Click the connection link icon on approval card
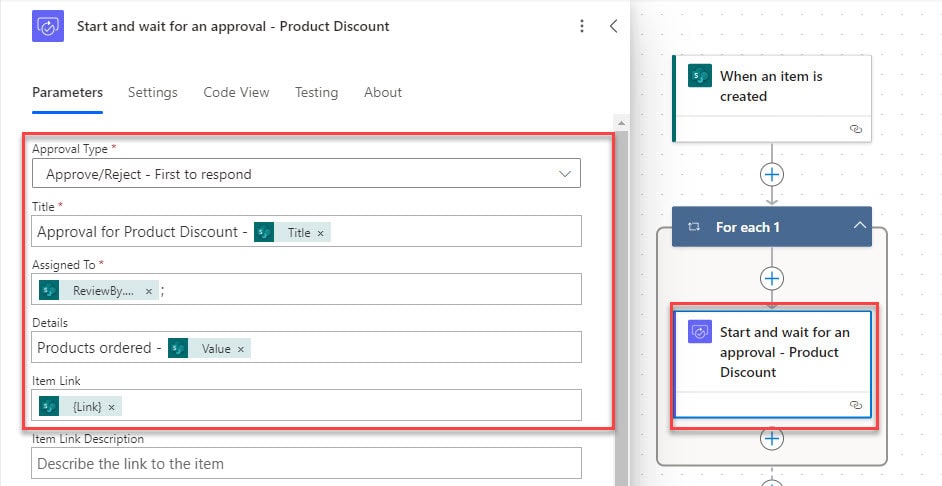942x486 pixels. [856, 405]
